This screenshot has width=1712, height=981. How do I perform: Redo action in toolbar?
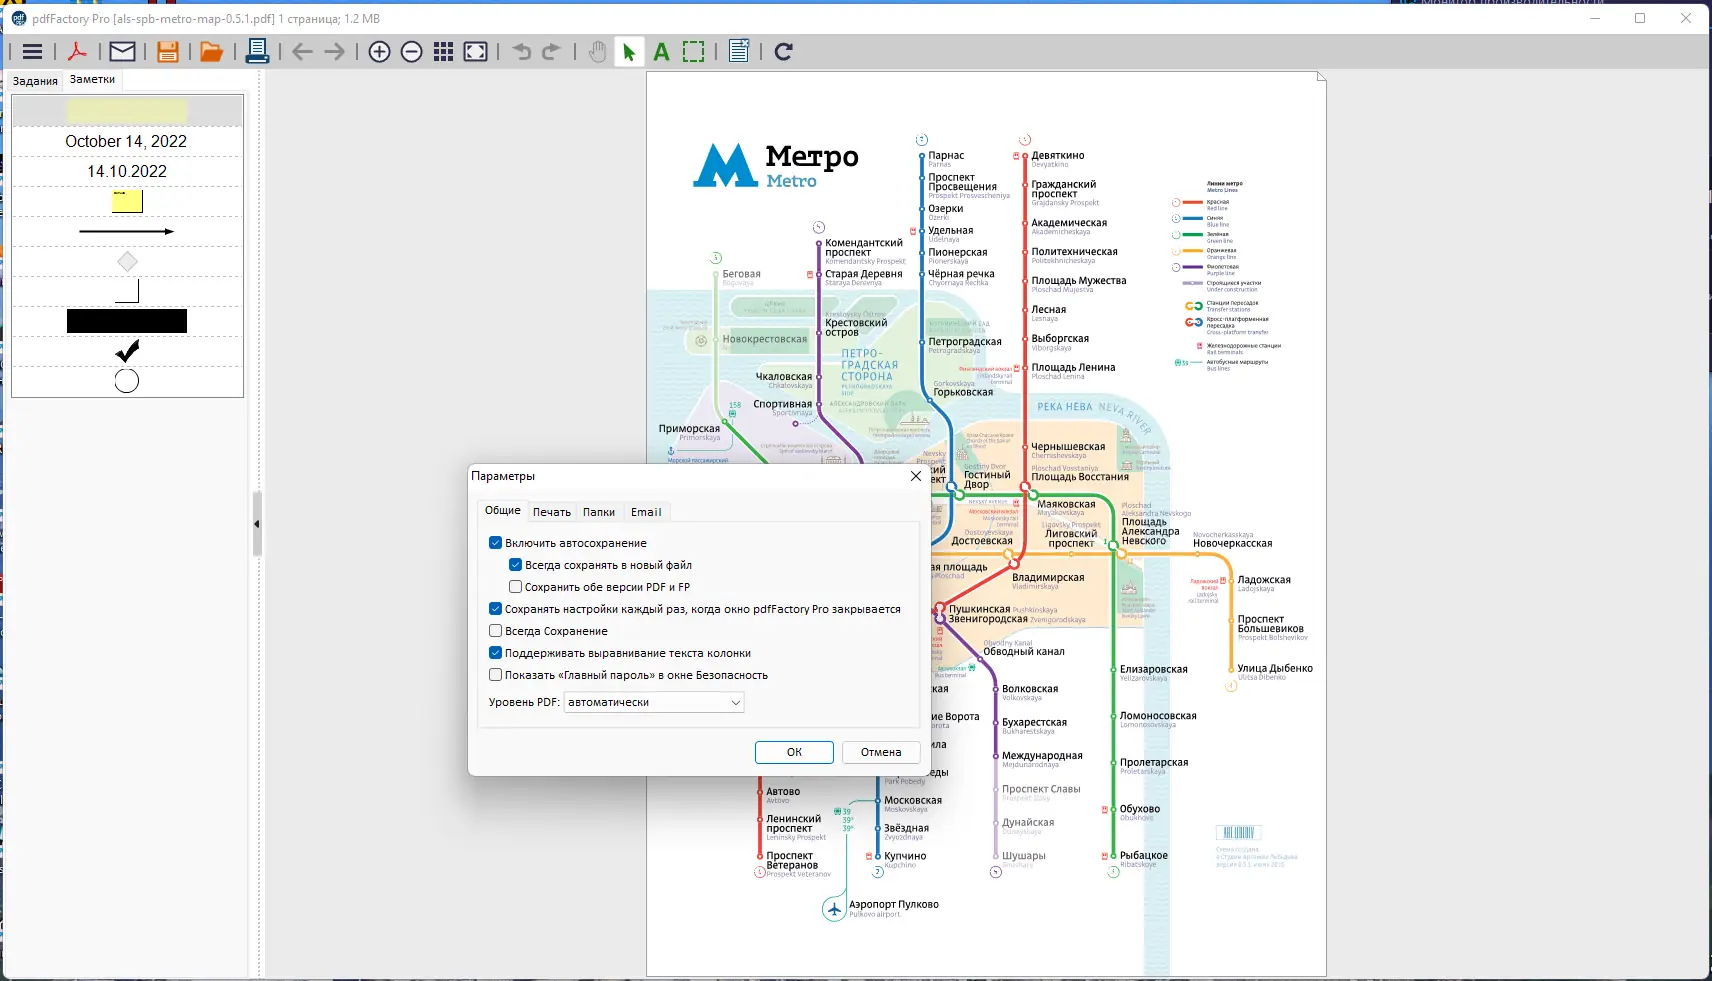click(551, 52)
